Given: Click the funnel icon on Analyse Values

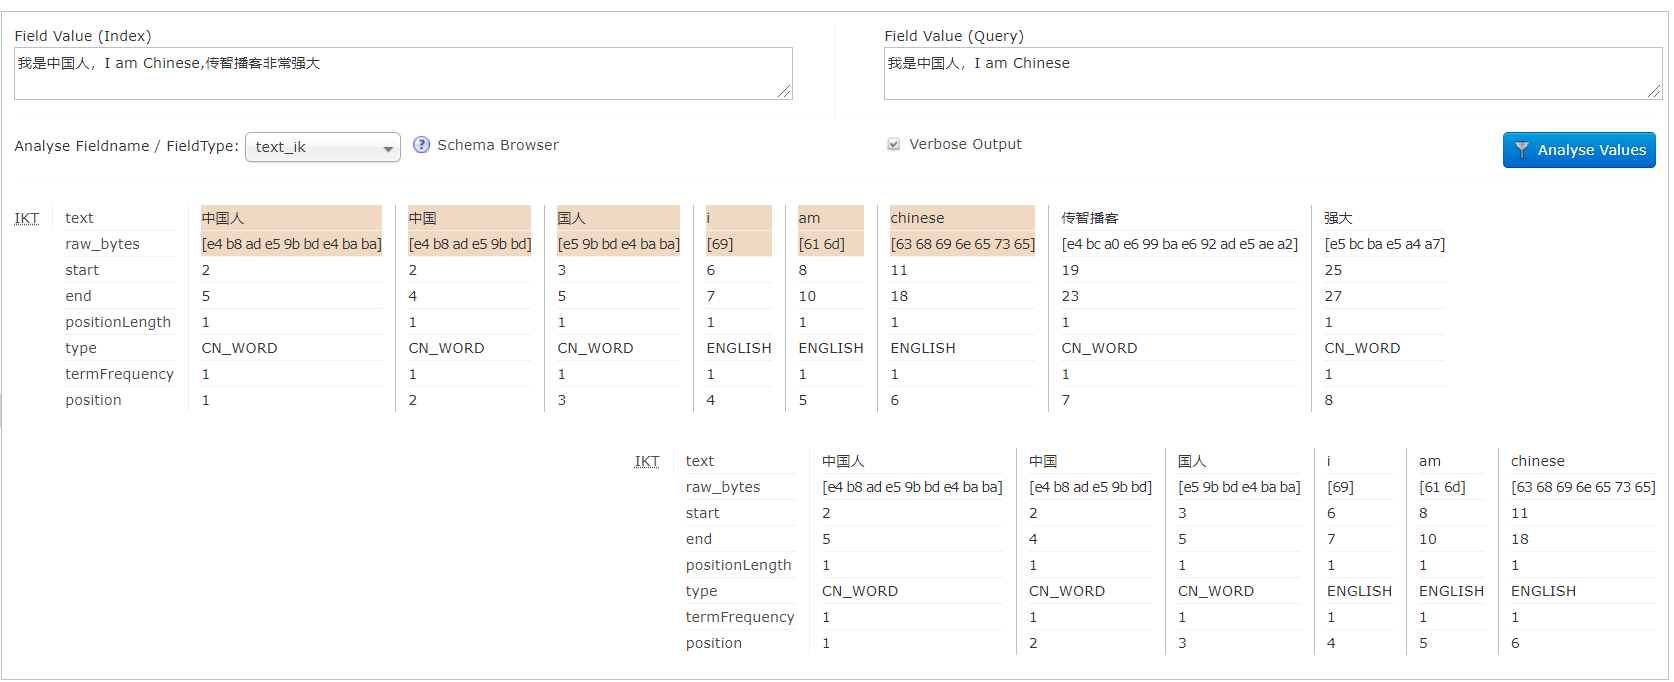Looking at the screenshot, I should click(1521, 150).
